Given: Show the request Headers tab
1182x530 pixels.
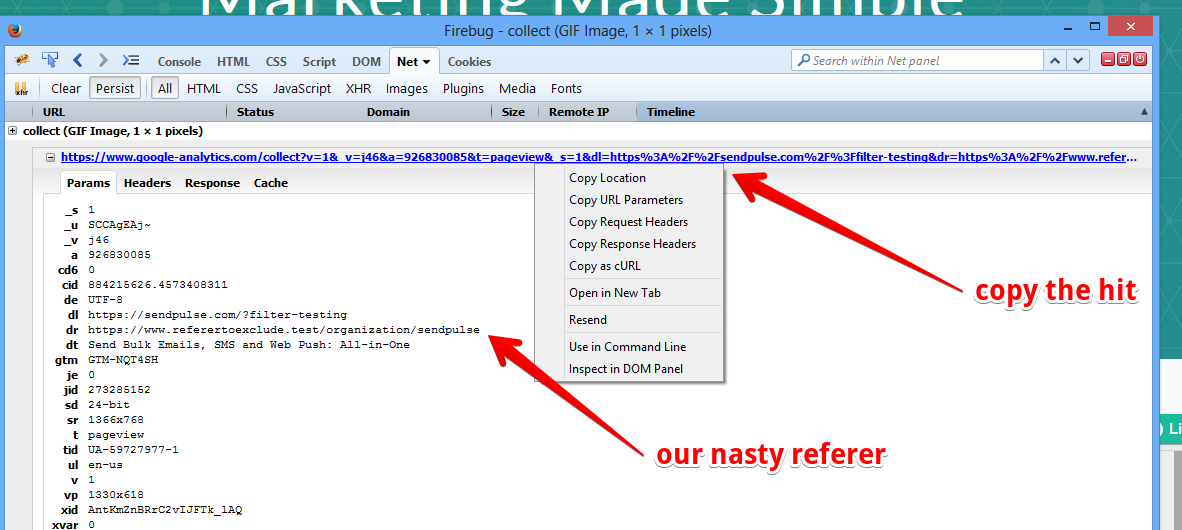Looking at the screenshot, I should click(x=148, y=182).
